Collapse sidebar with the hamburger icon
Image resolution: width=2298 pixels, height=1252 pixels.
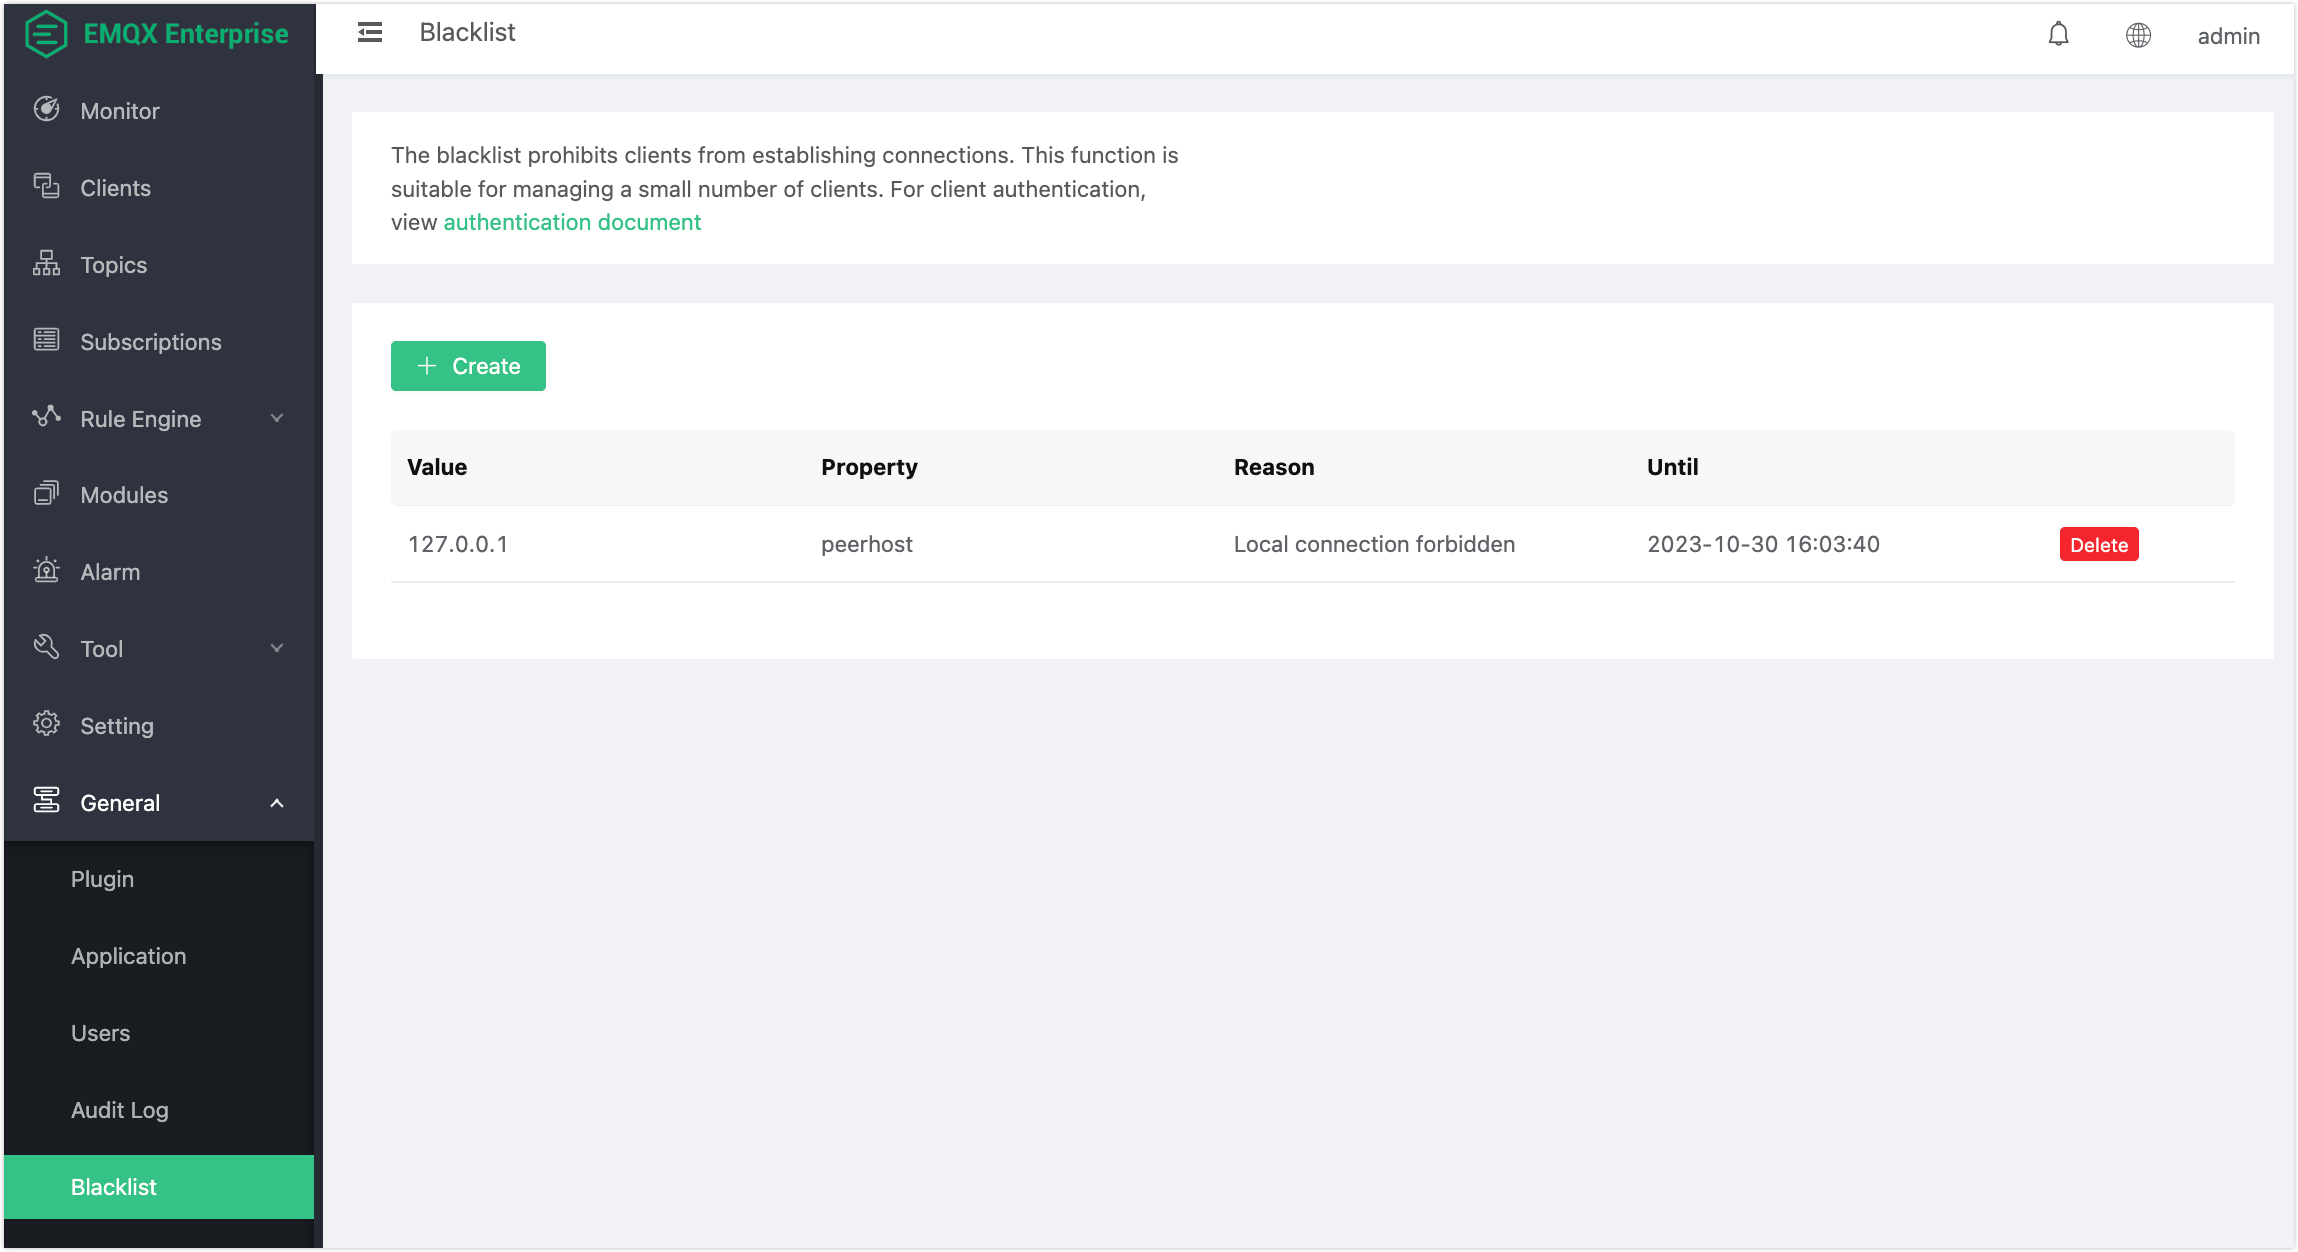click(x=370, y=33)
